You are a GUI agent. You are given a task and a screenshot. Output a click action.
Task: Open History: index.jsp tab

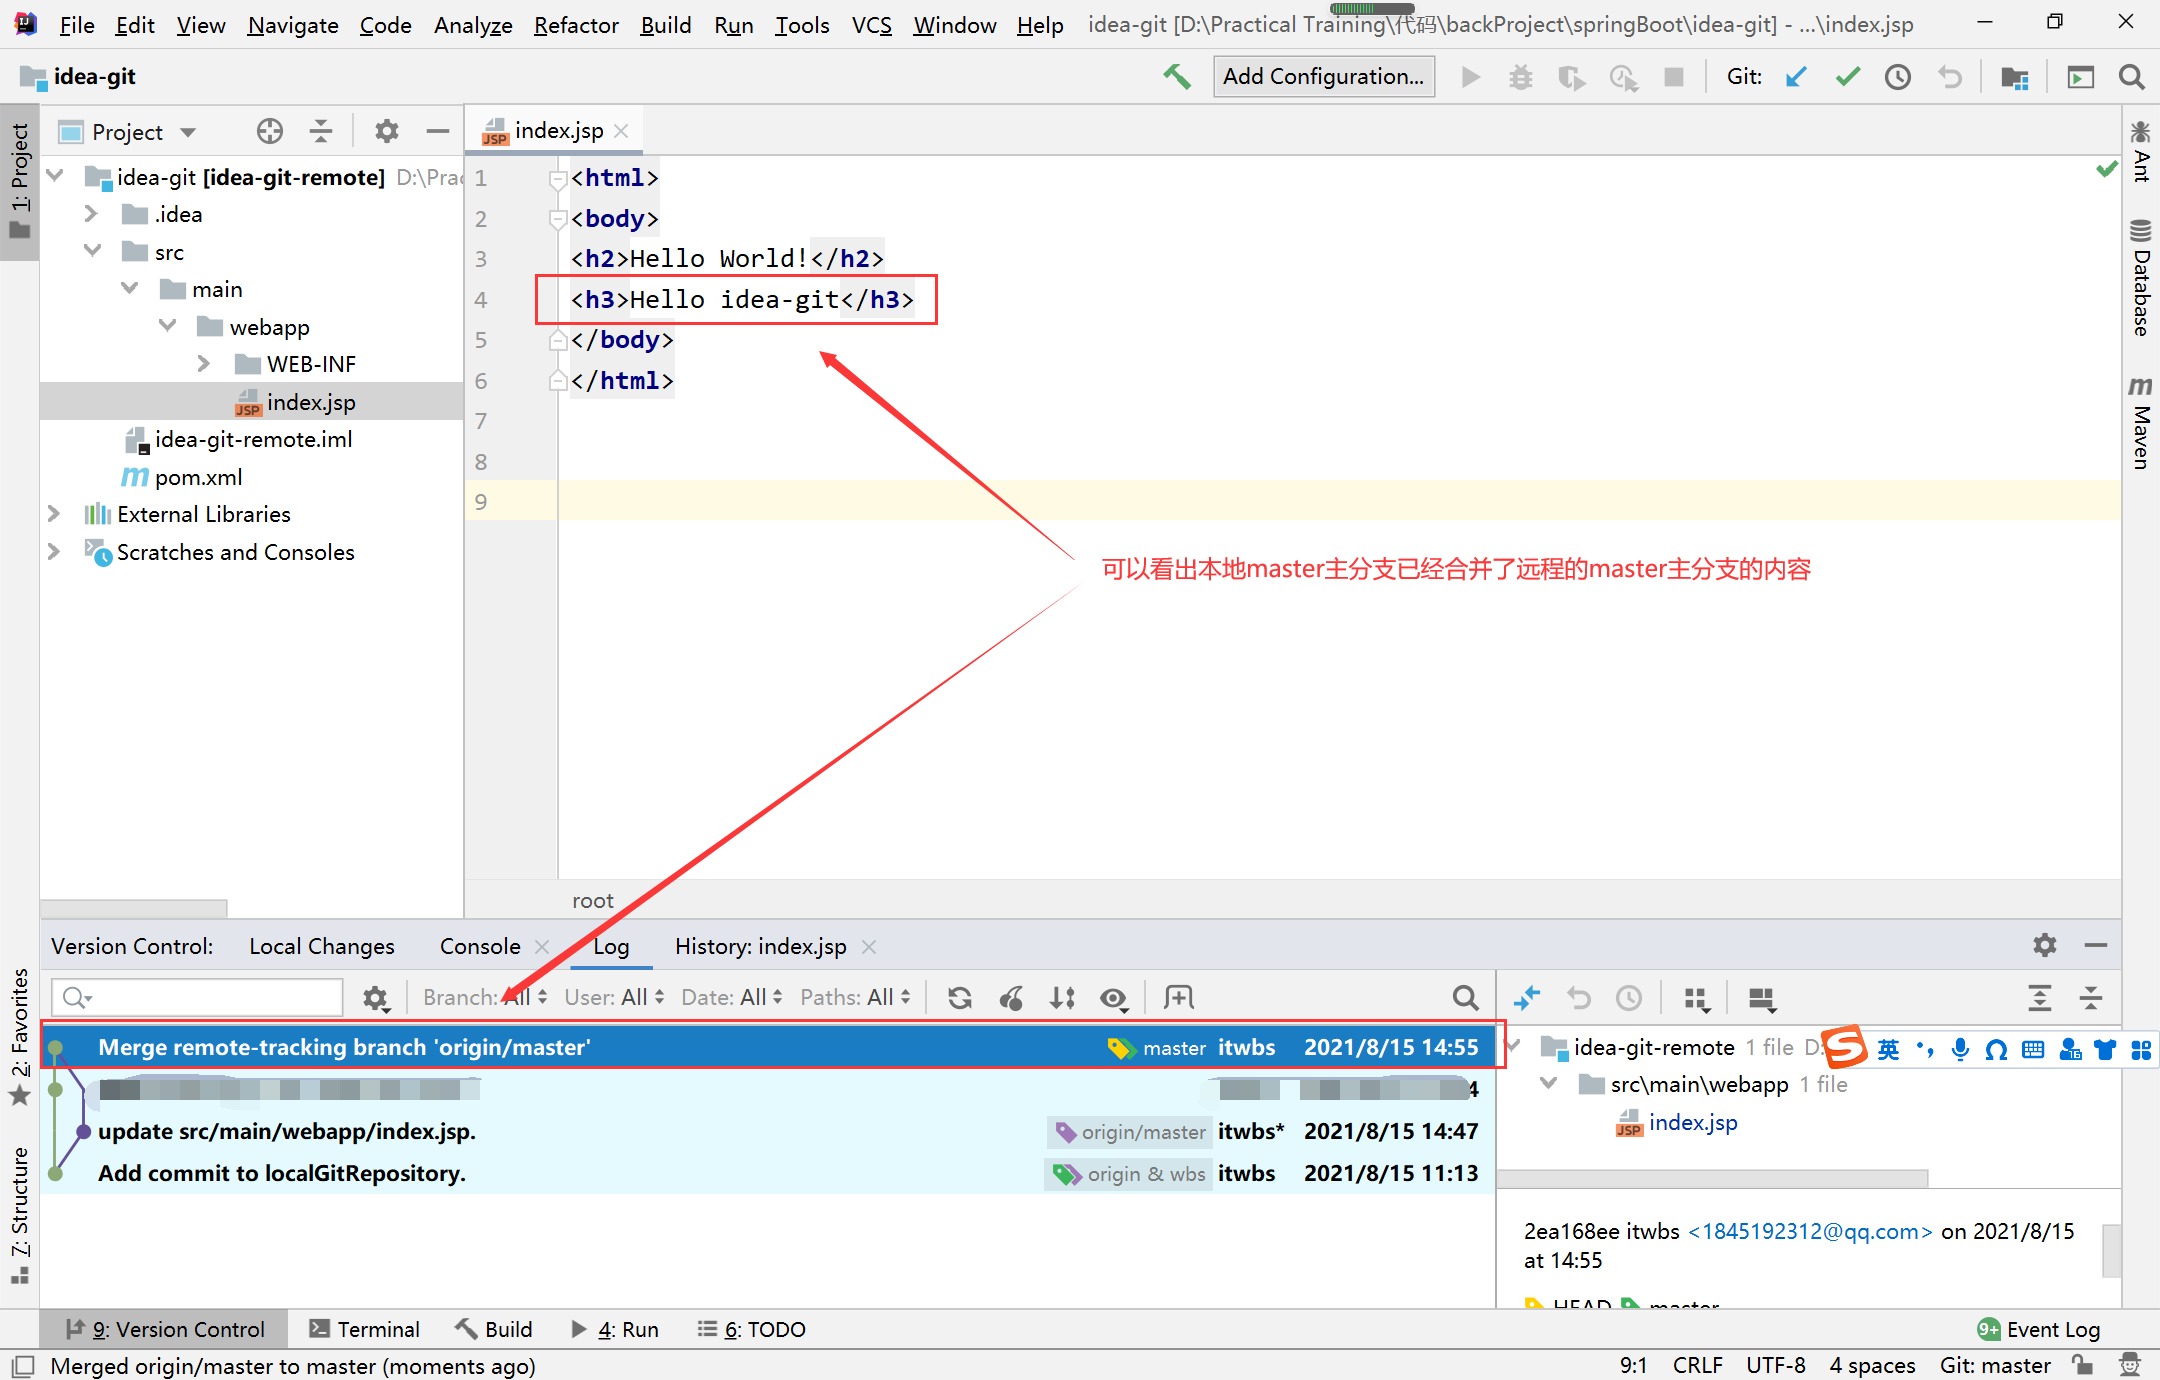pyautogui.click(x=760, y=946)
